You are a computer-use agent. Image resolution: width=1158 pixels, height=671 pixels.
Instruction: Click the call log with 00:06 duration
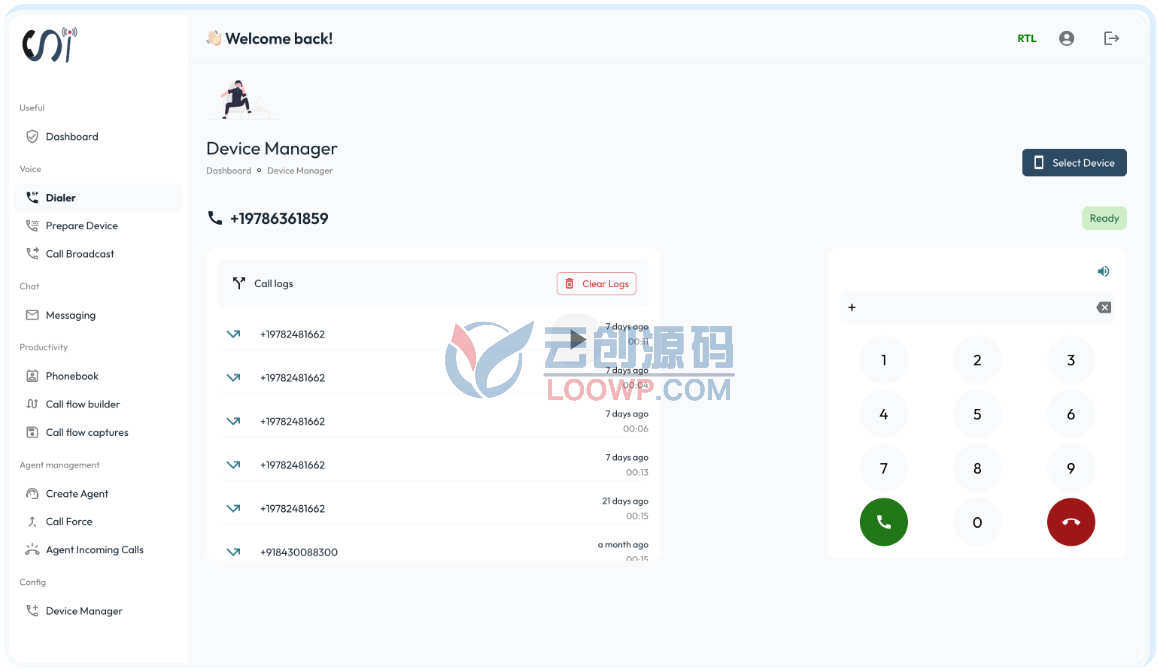tap(436, 421)
